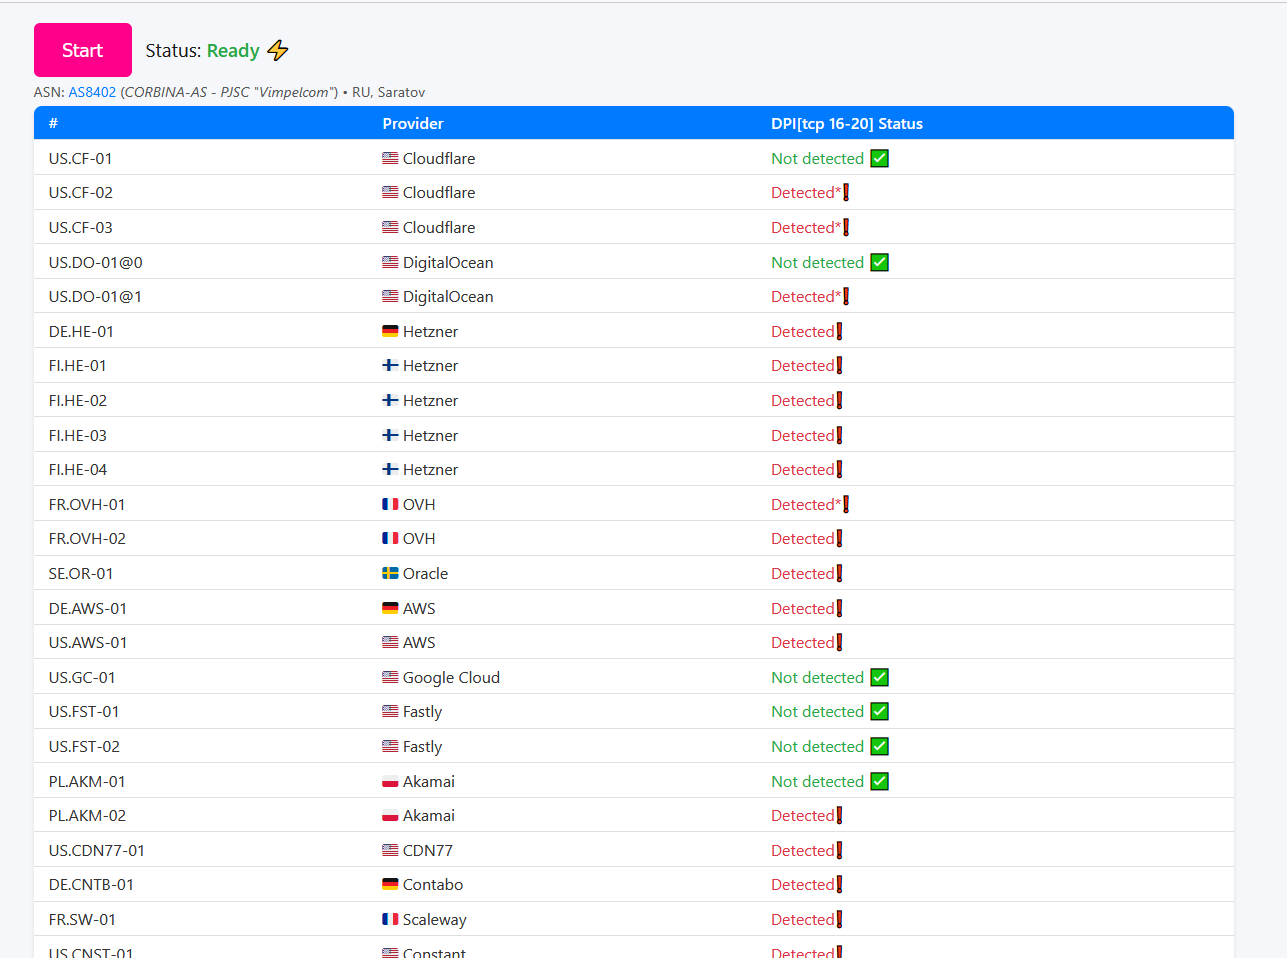
Task: Click the red exclamation icon for DE.HE-01
Action: [839, 331]
